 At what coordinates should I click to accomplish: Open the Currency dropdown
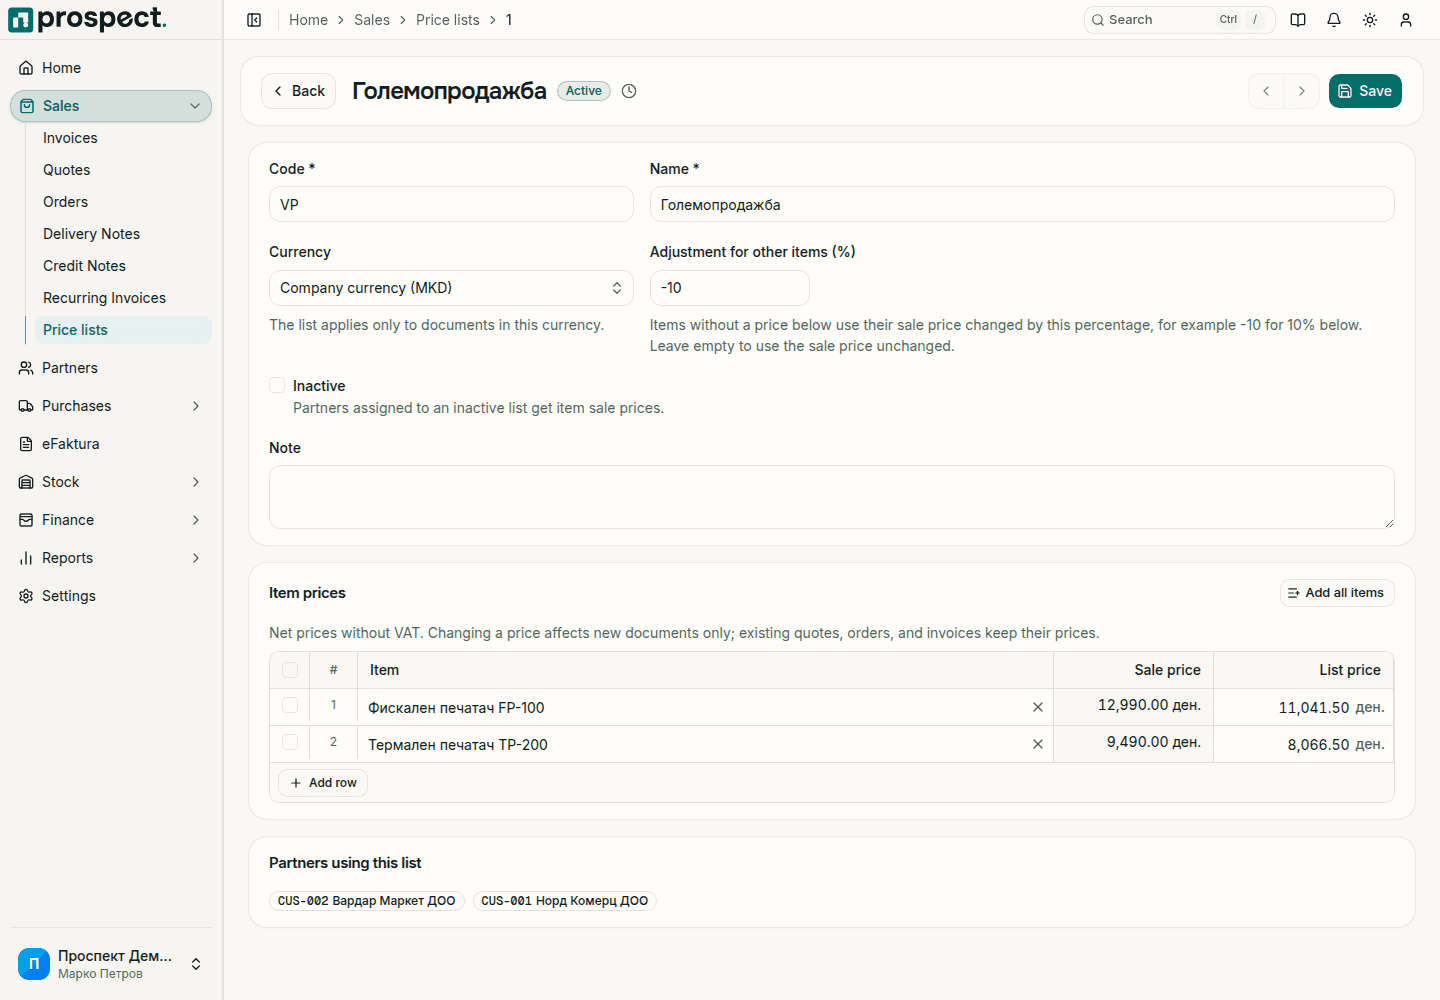click(x=451, y=288)
